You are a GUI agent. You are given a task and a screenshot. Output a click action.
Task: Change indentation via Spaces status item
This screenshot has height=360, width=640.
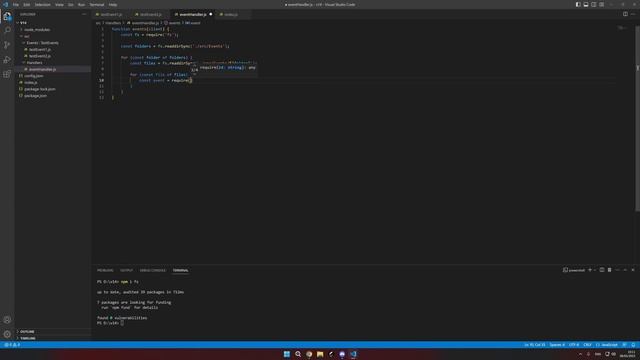pos(557,345)
